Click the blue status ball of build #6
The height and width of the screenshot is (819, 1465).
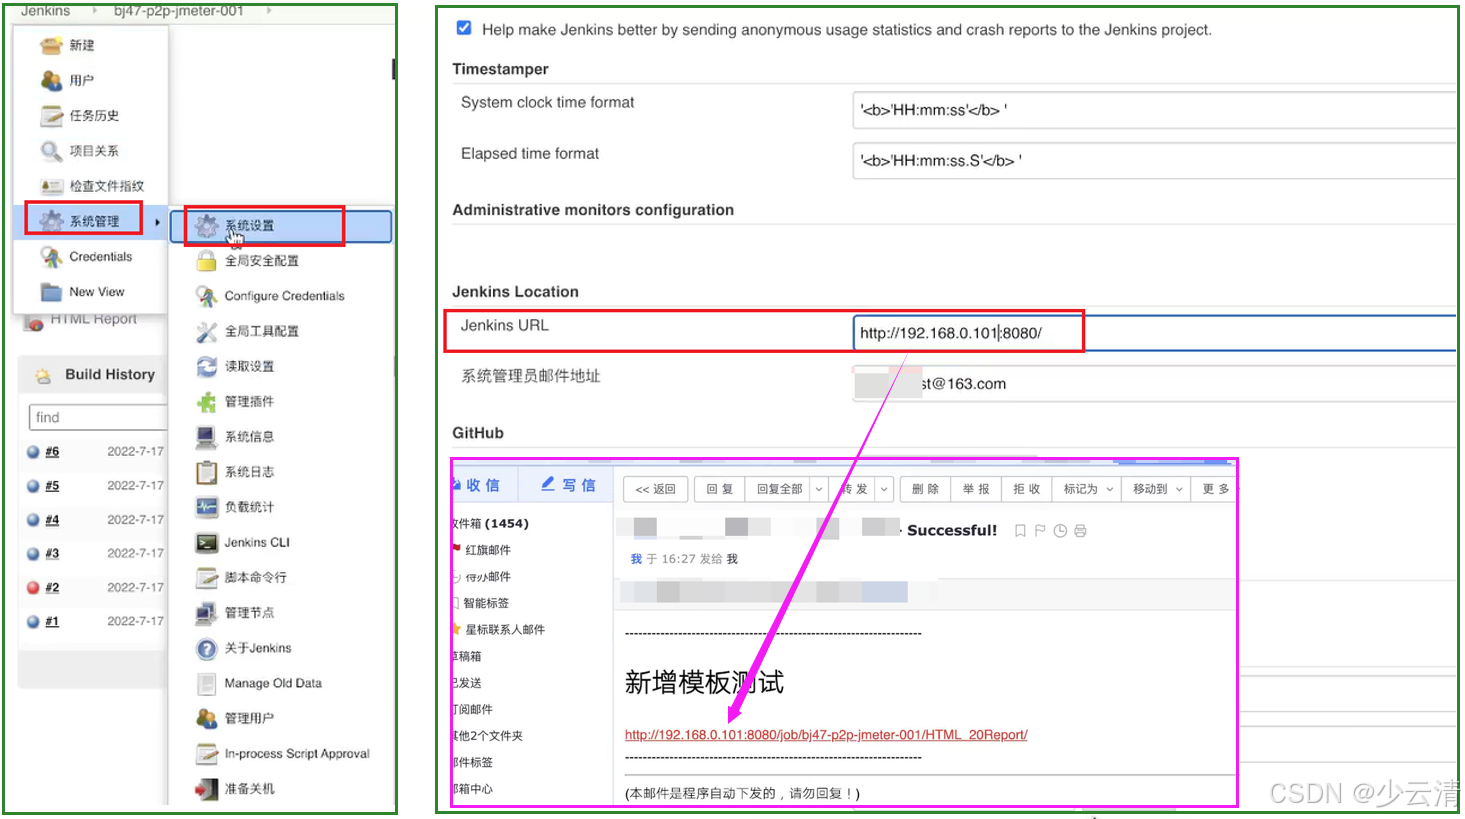tap(33, 452)
